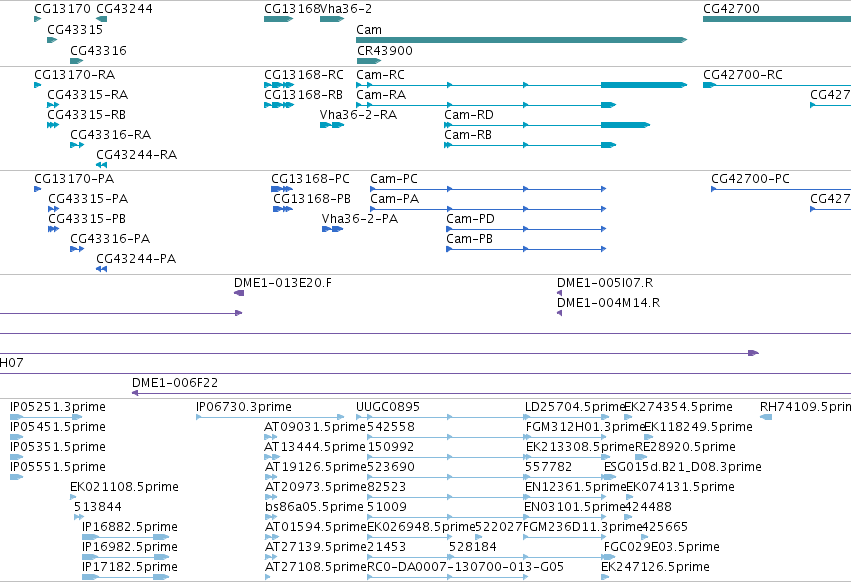Screen dimensions: 851x582
Task: Select the CG43244 gene label
Action: tap(124, 9)
